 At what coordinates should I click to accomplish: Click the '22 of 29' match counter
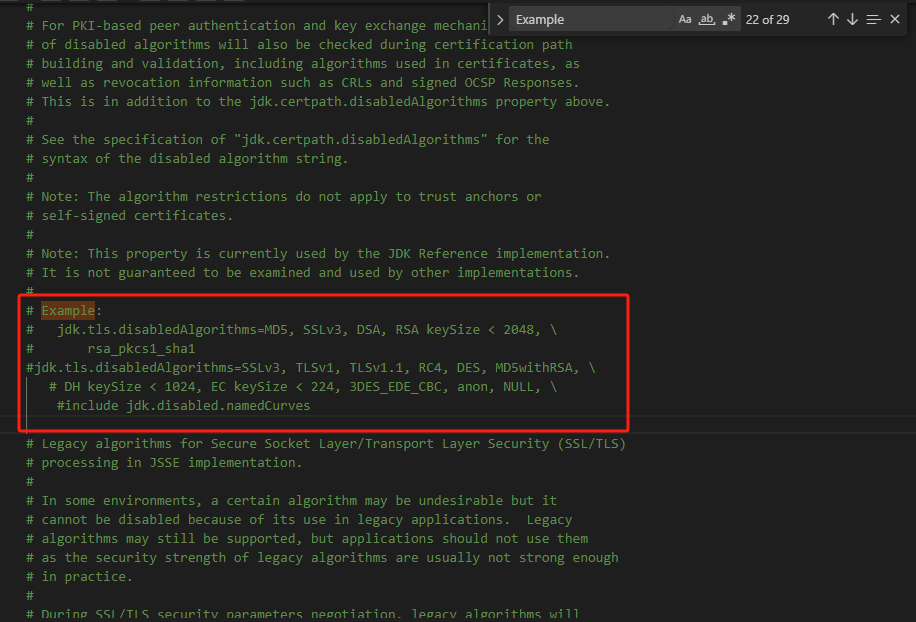point(768,19)
